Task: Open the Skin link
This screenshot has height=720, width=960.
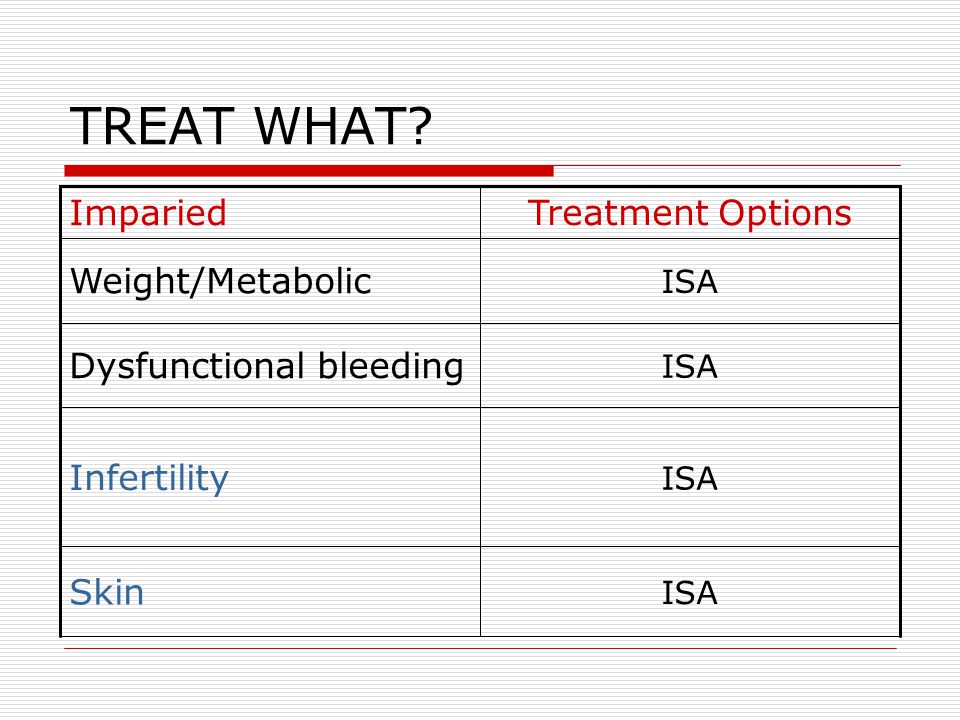Action: (x=107, y=592)
